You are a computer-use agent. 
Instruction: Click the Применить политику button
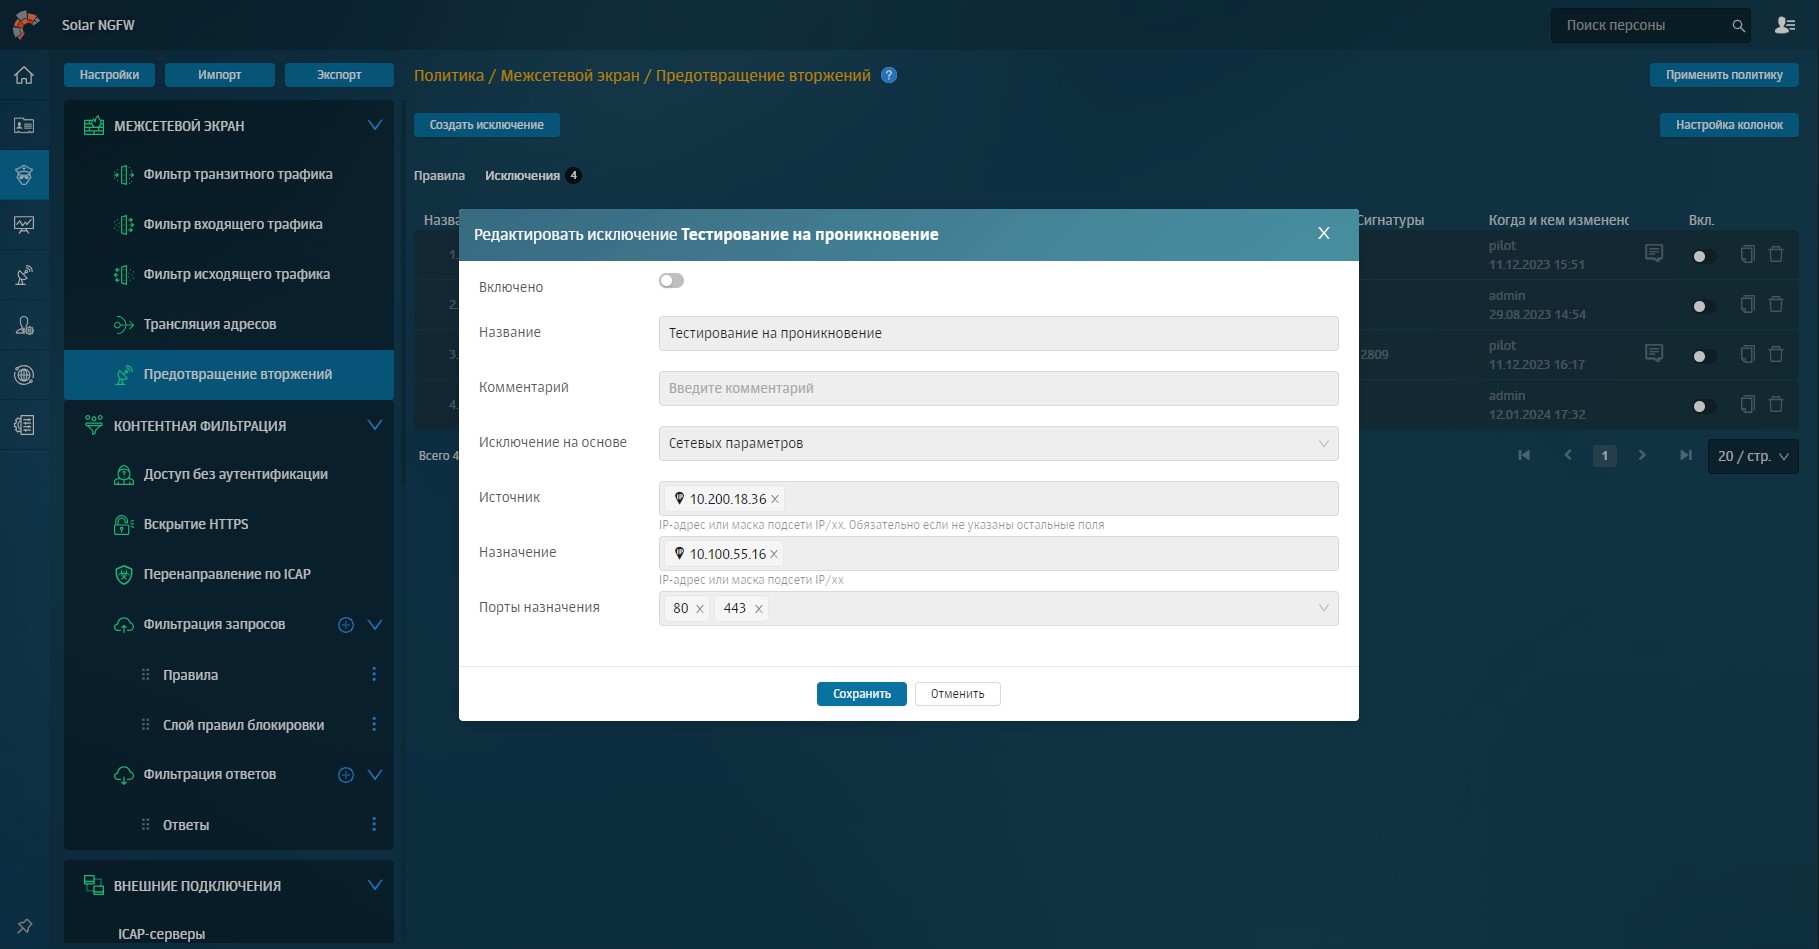(x=1724, y=75)
